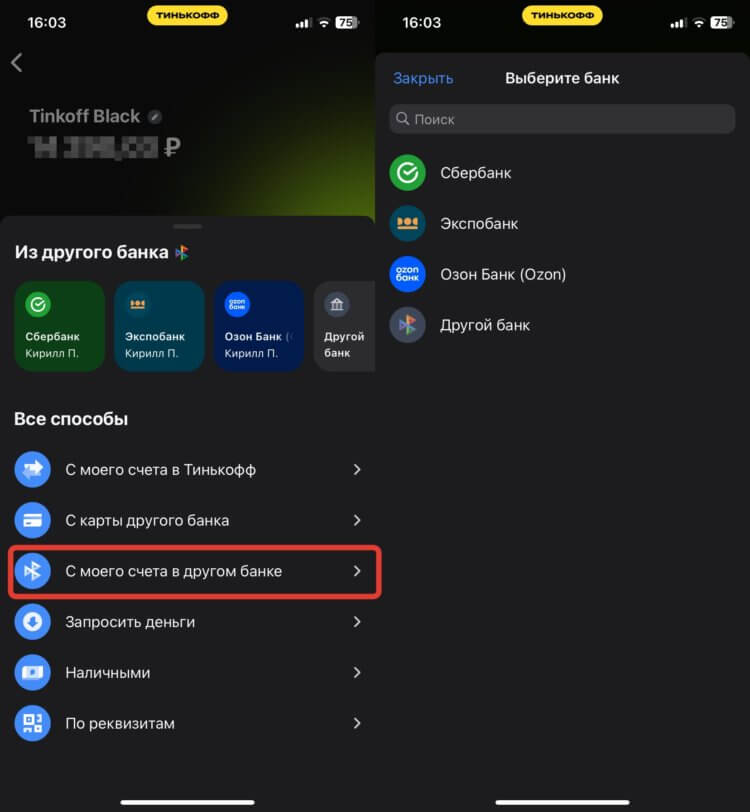Screen dimensions: 750x812
Task: Tap the Tinkoff Black account title
Action: pyautogui.click(x=84, y=117)
